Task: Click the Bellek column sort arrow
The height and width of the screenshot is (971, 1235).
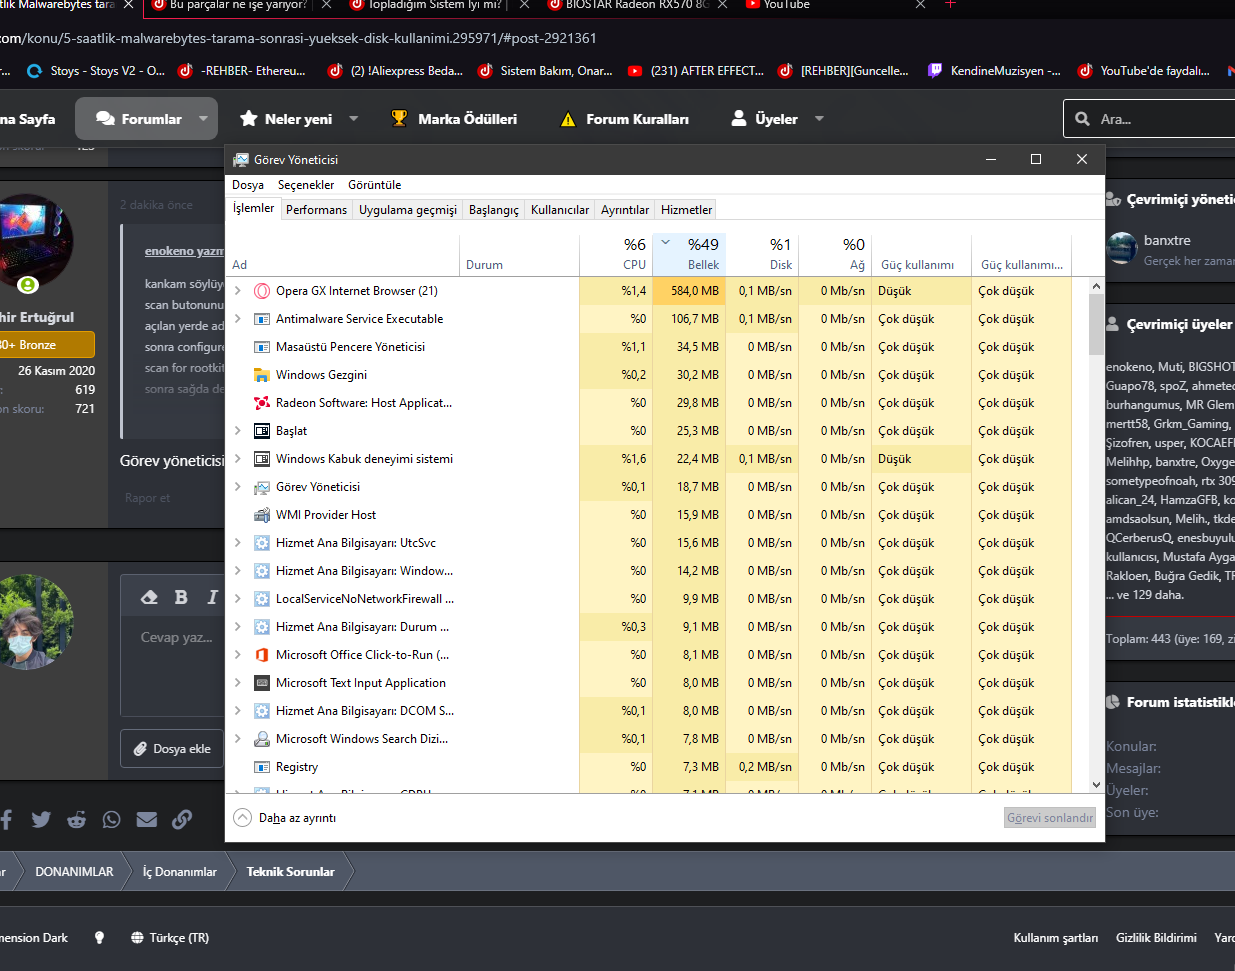Action: [664, 241]
